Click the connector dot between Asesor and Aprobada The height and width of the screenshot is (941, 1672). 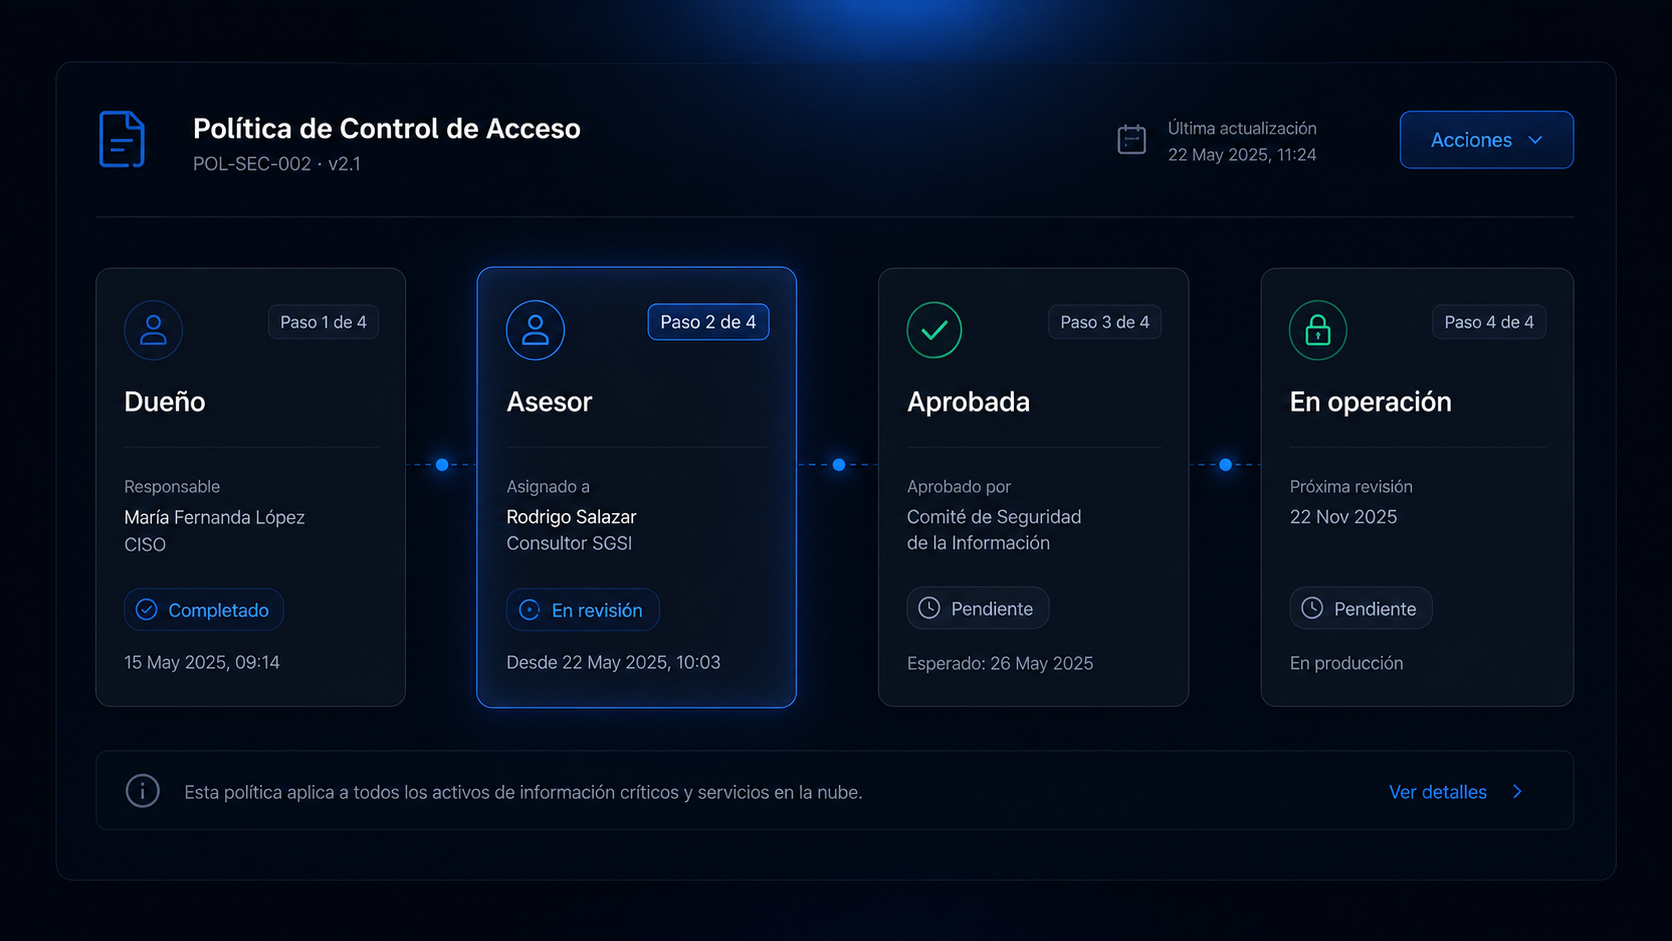click(x=839, y=465)
